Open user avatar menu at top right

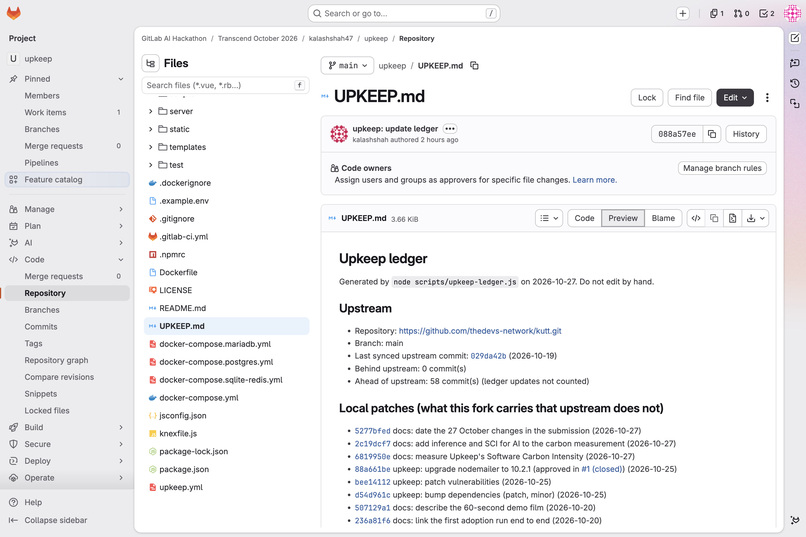pos(792,13)
